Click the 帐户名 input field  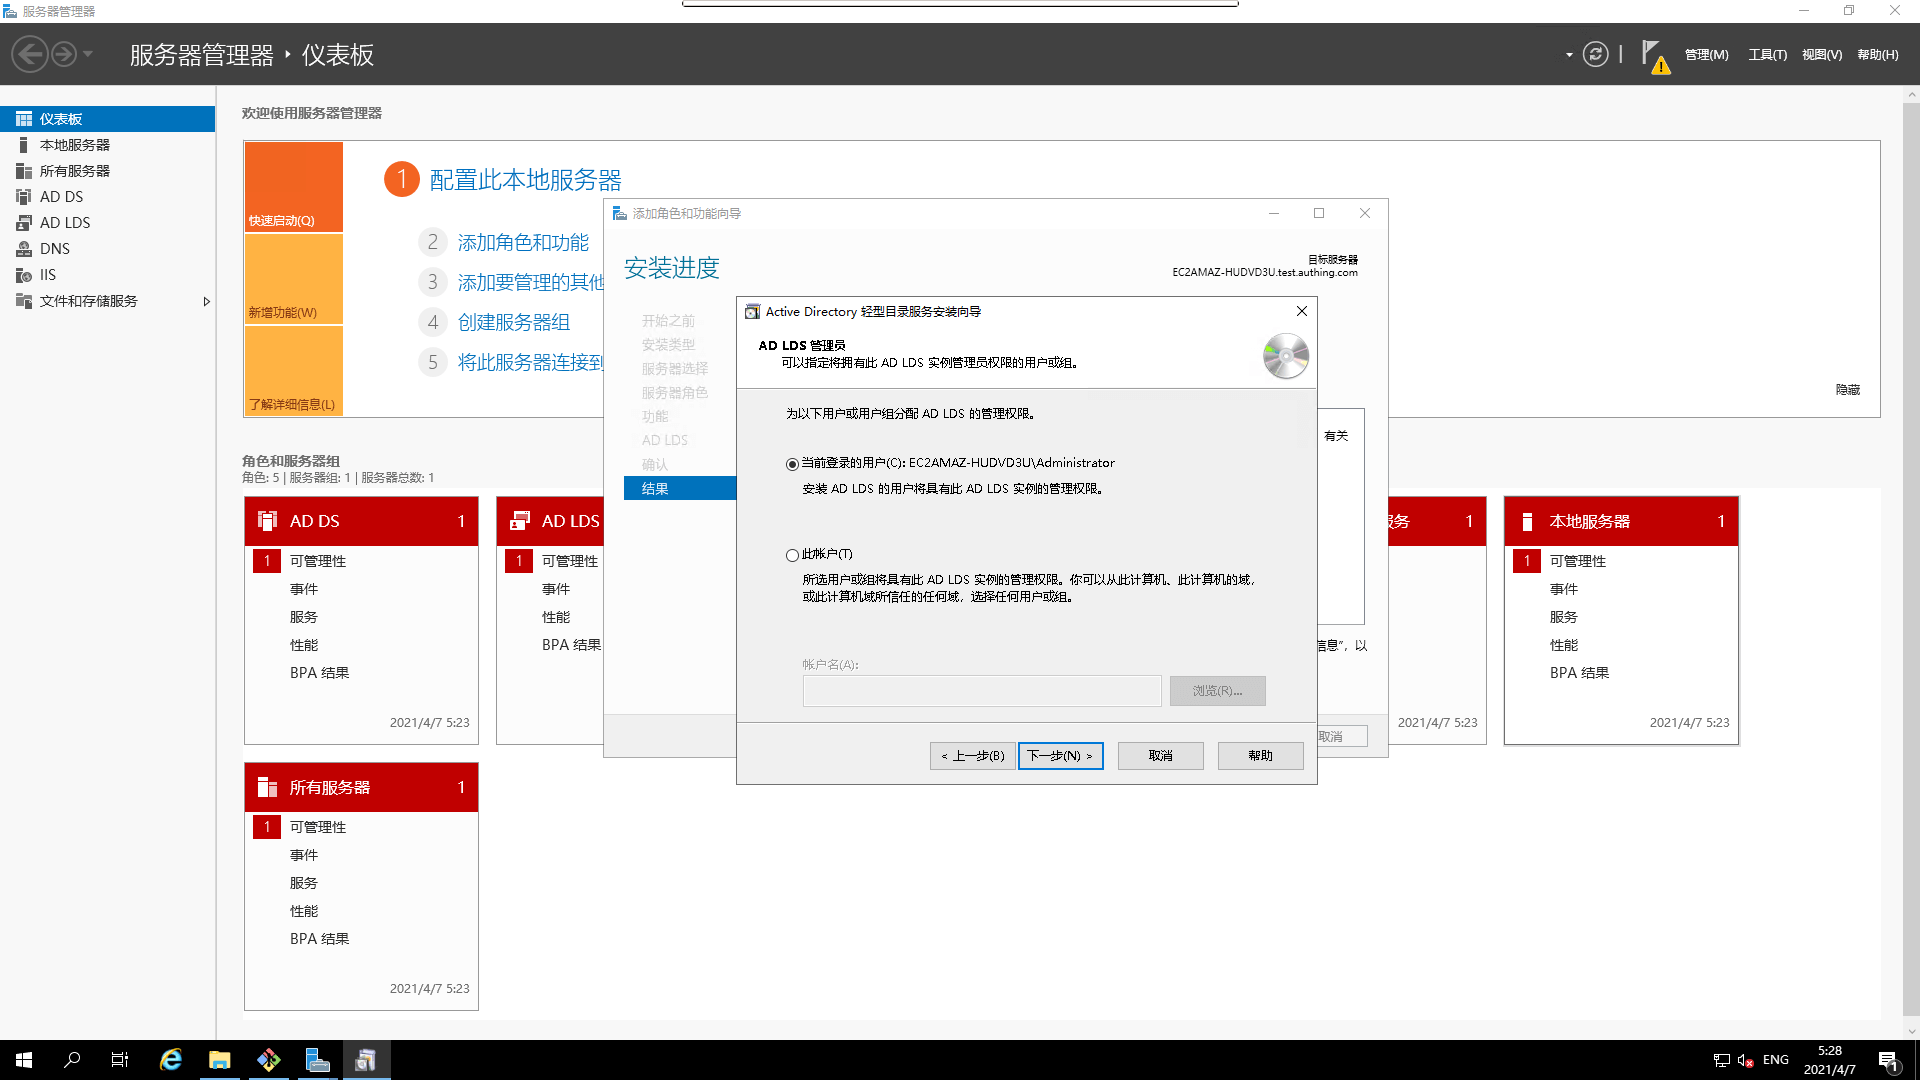981,691
